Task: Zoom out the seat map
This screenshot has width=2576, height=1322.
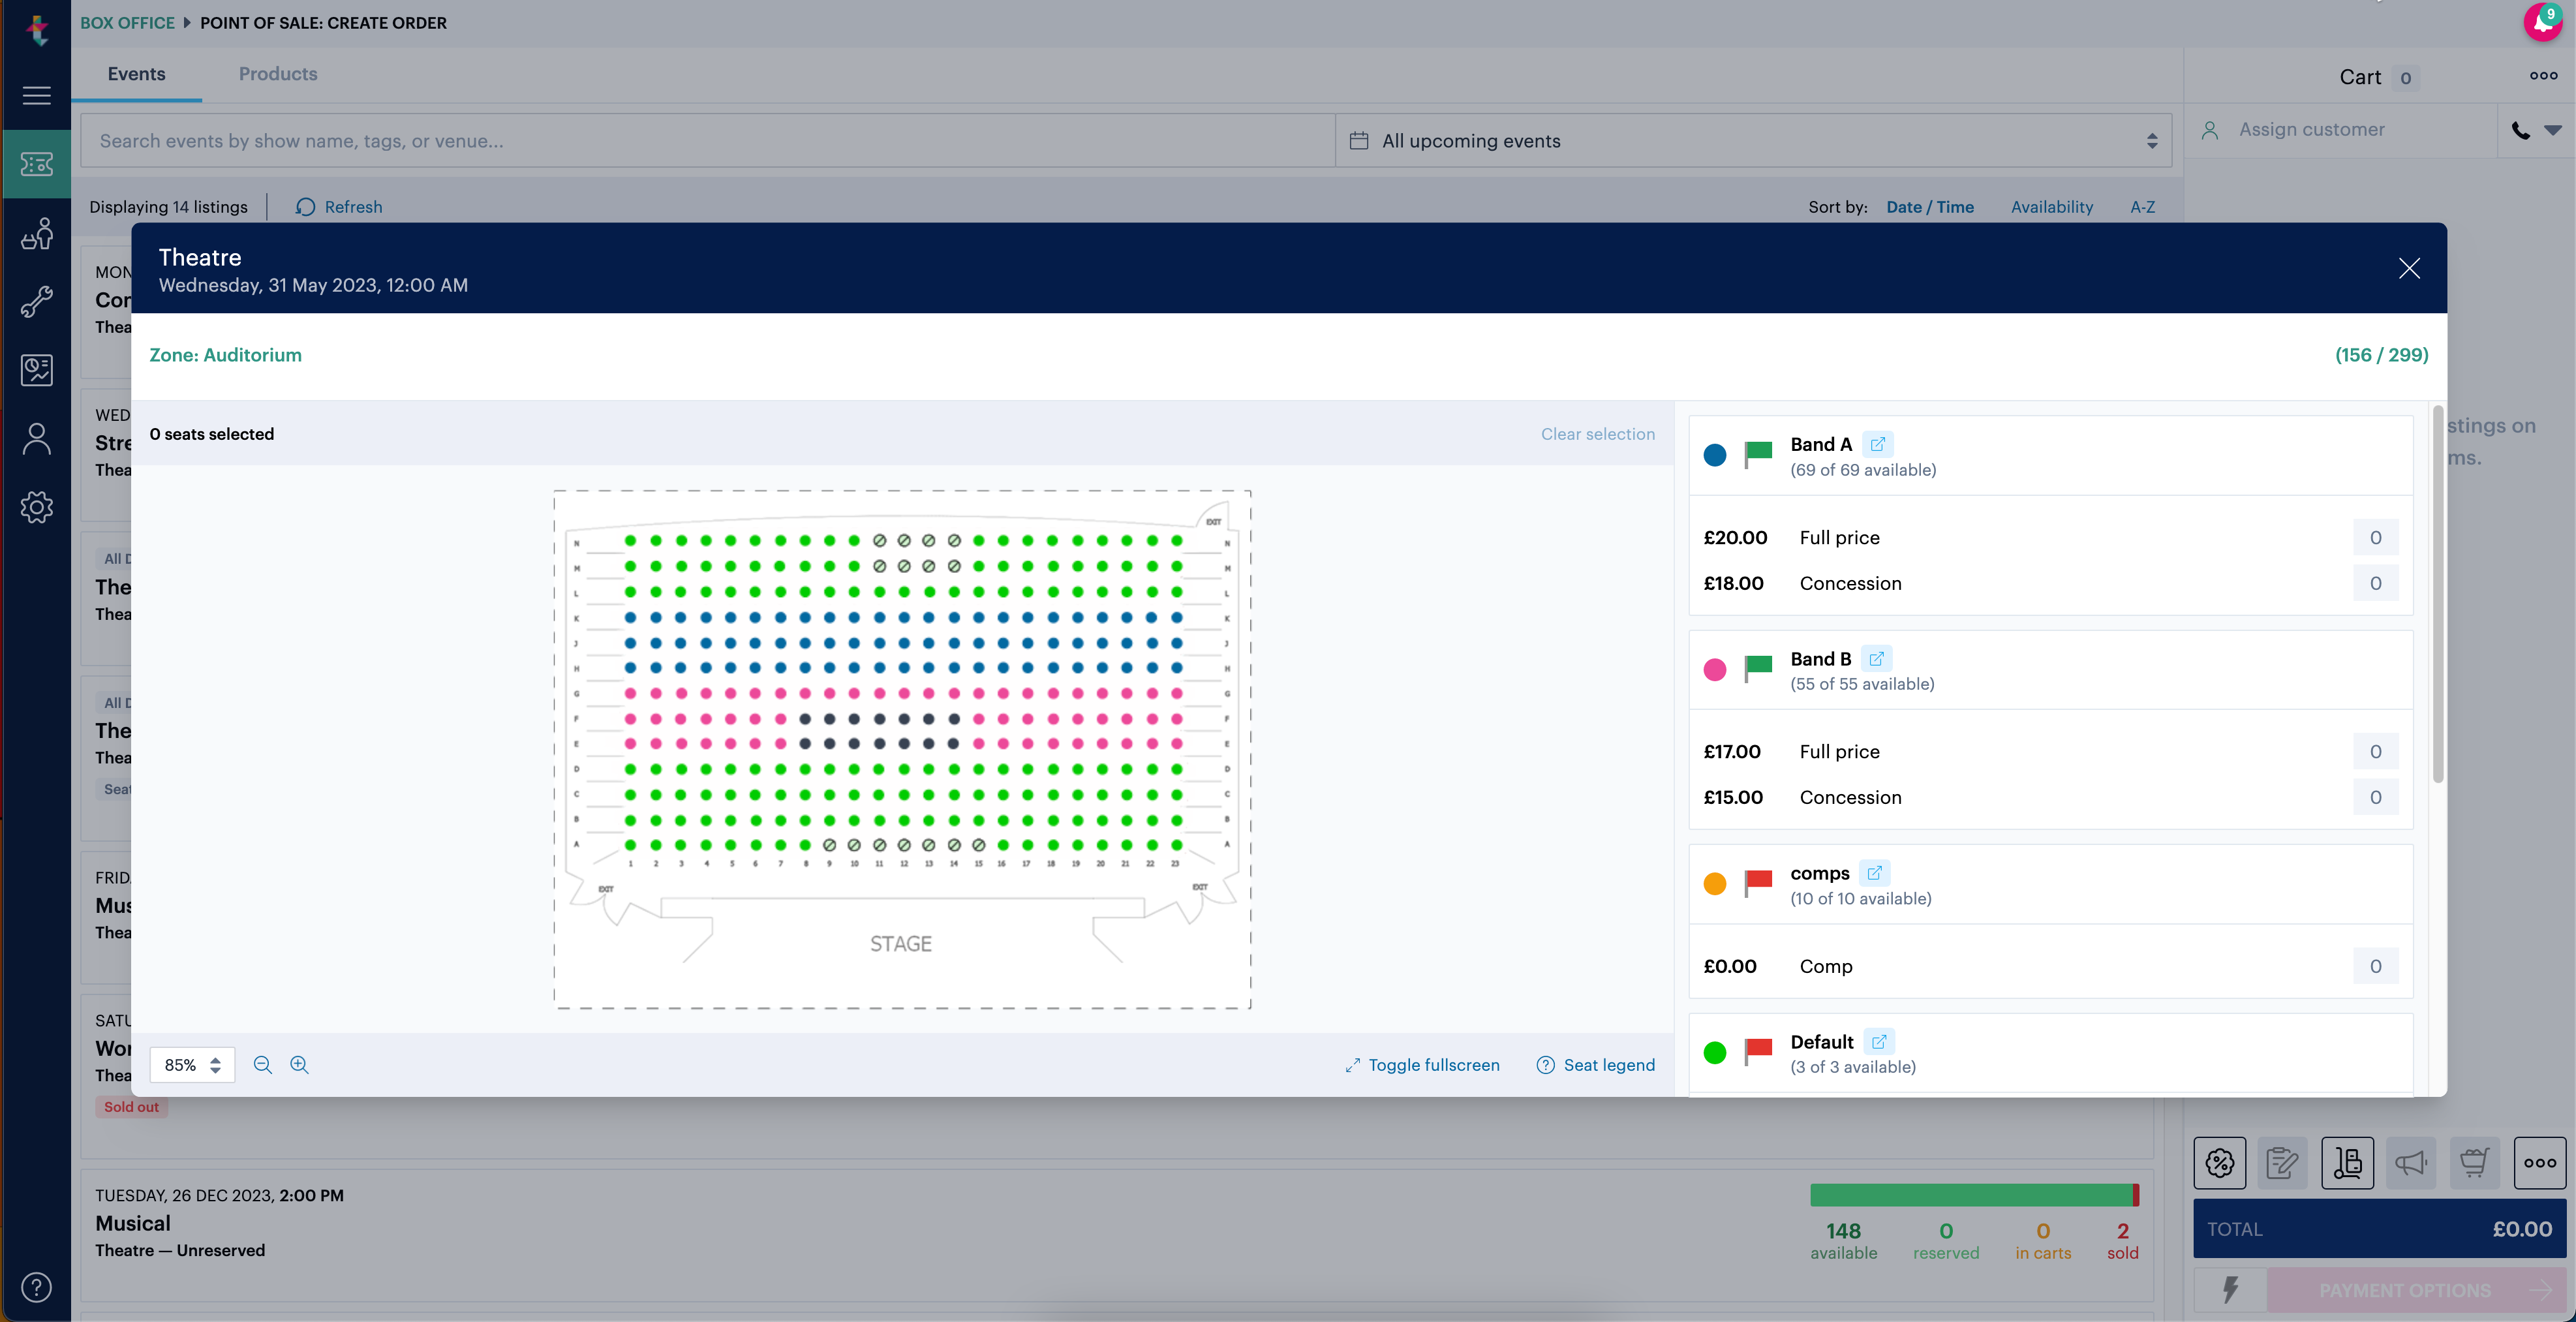Action: click(263, 1065)
